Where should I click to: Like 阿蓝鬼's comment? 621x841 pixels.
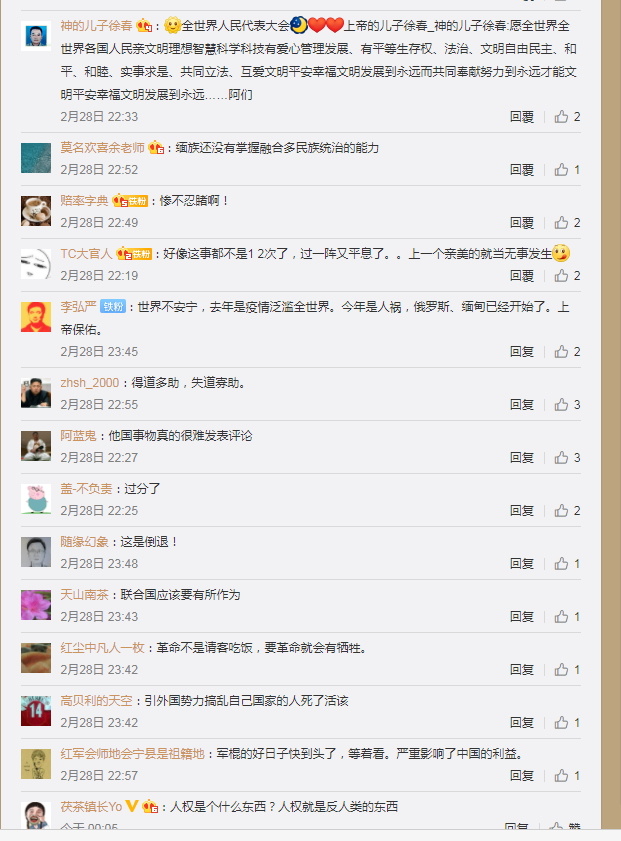click(x=561, y=458)
